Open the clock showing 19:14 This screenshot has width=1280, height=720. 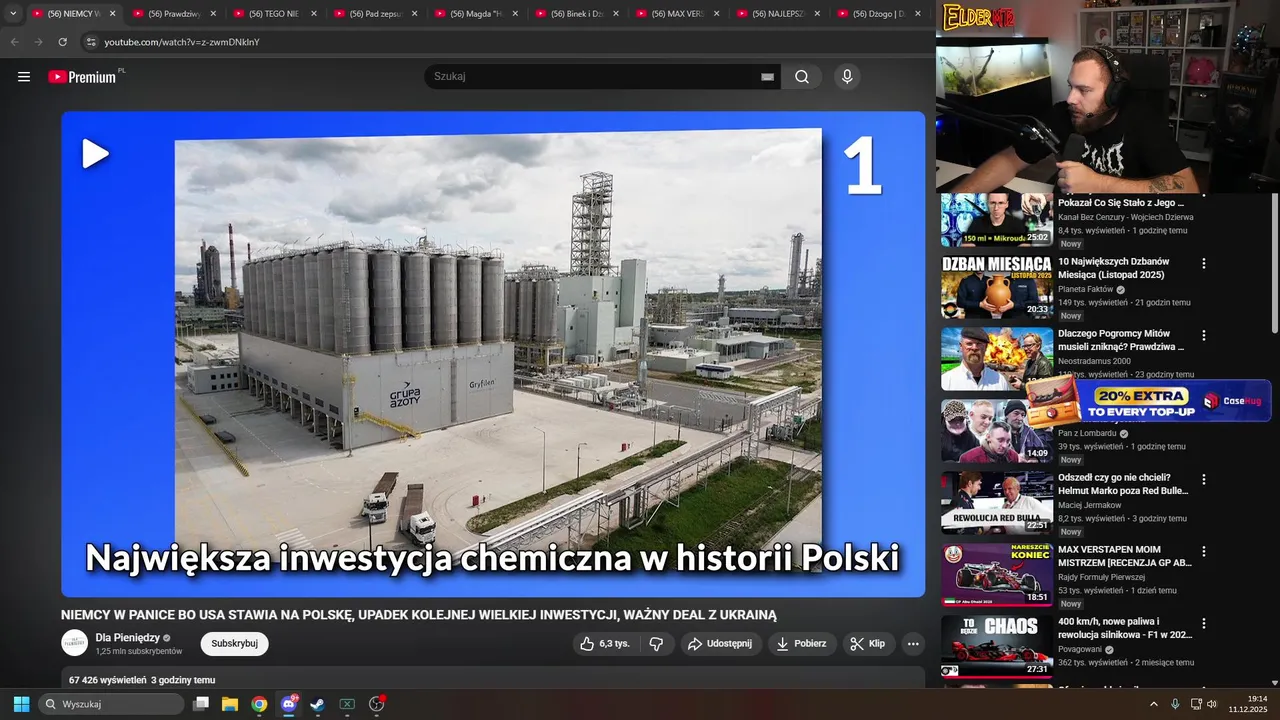(x=1248, y=704)
